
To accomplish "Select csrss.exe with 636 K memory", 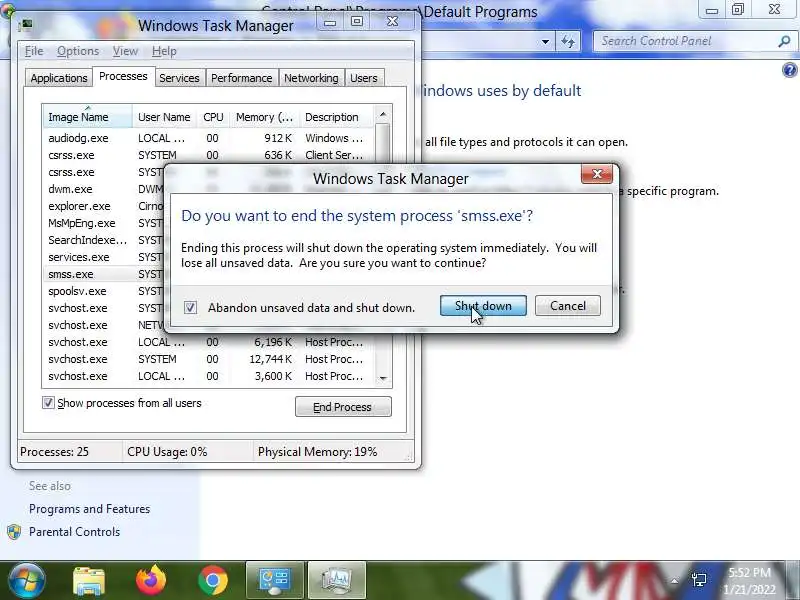I will point(208,155).
